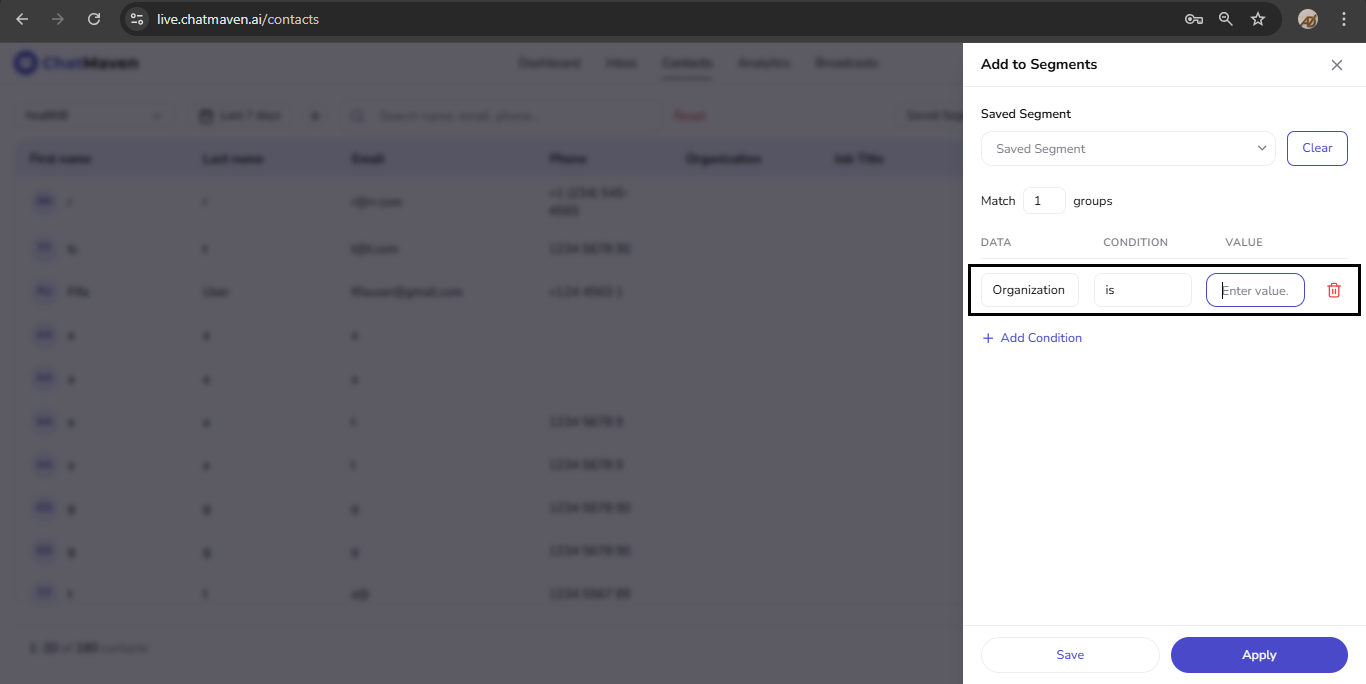Viewport: 1366px width, 684px height.
Task: Bookmark this page with the star icon
Action: (1258, 19)
